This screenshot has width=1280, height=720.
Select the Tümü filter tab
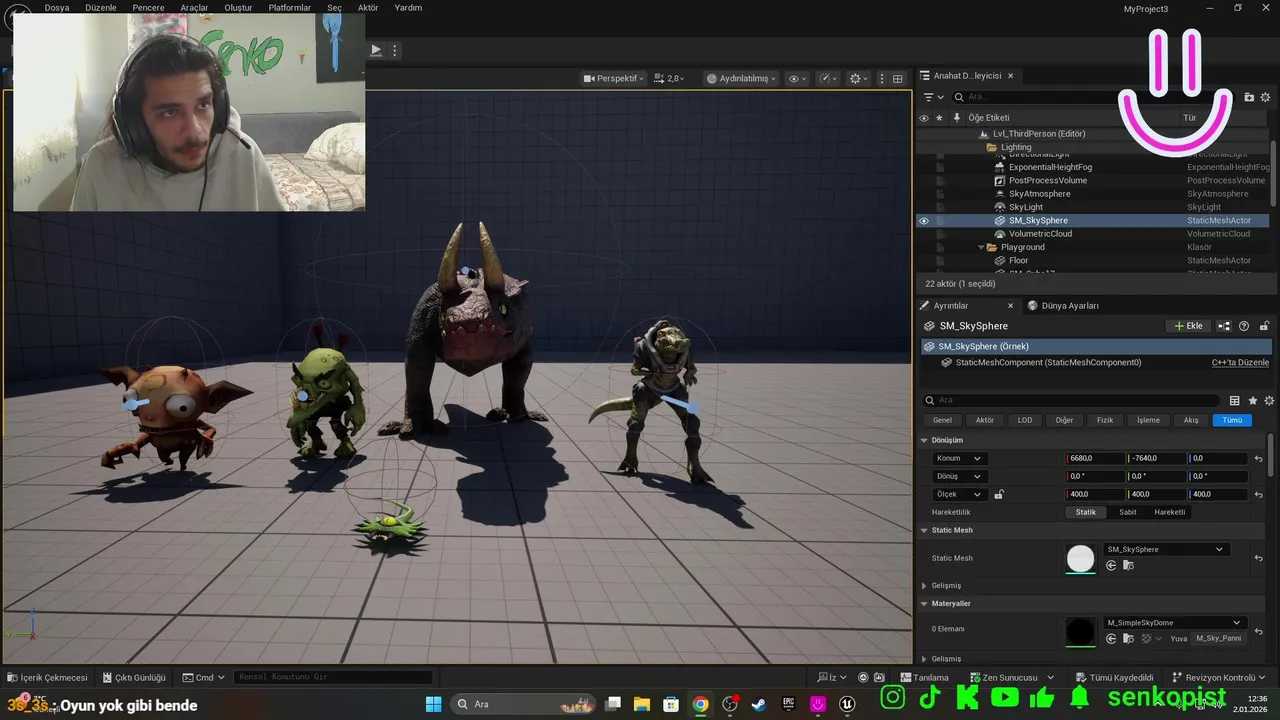click(1232, 420)
